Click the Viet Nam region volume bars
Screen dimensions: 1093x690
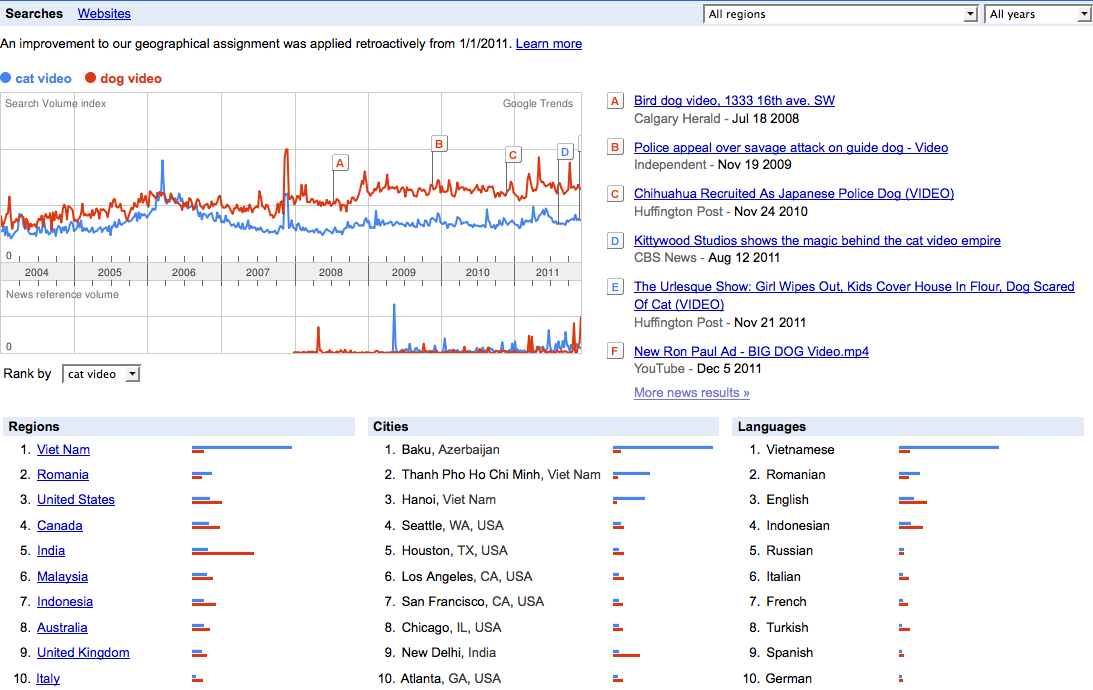pyautogui.click(x=242, y=450)
